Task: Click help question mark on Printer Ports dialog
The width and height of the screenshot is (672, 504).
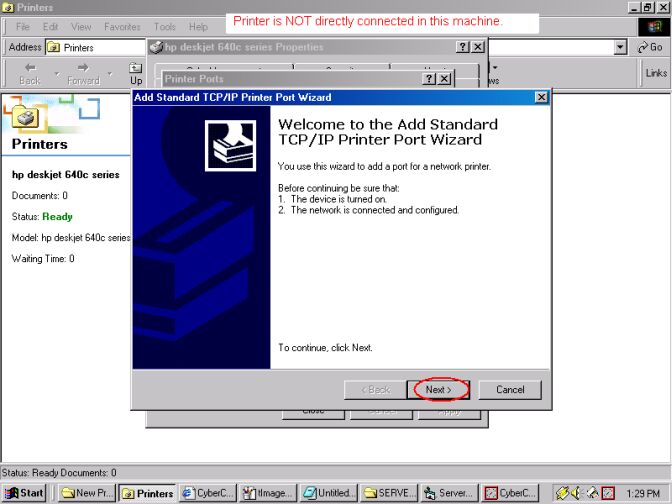Action: pyautogui.click(x=427, y=78)
